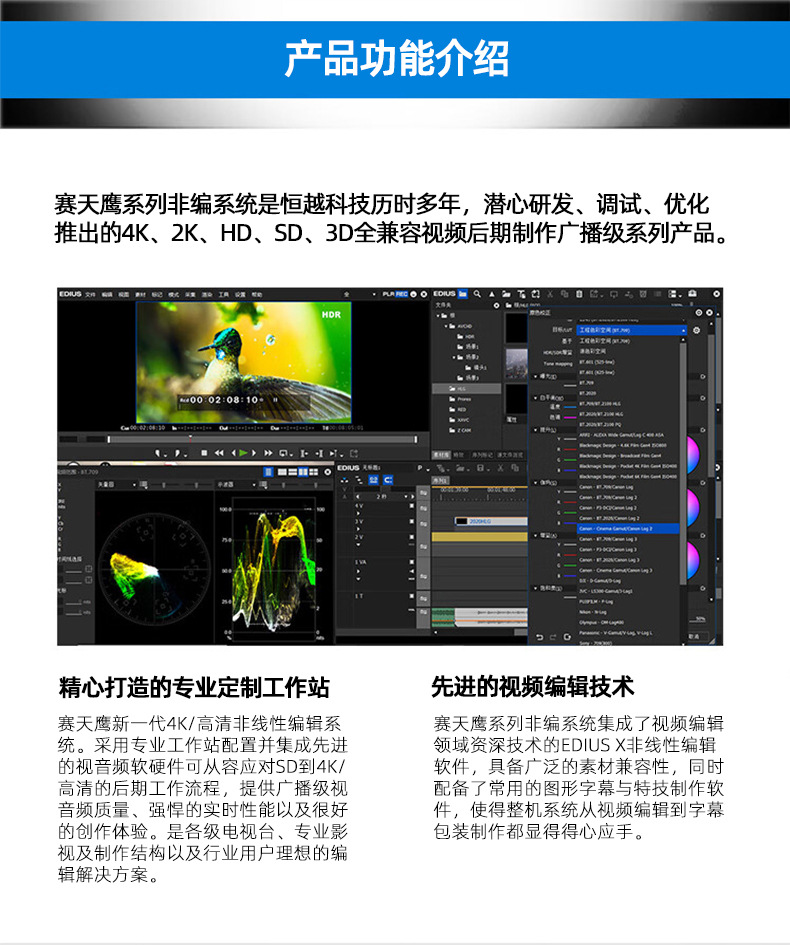Click undo arrow in color correction panel
The height and width of the screenshot is (945, 790).
tap(539, 637)
